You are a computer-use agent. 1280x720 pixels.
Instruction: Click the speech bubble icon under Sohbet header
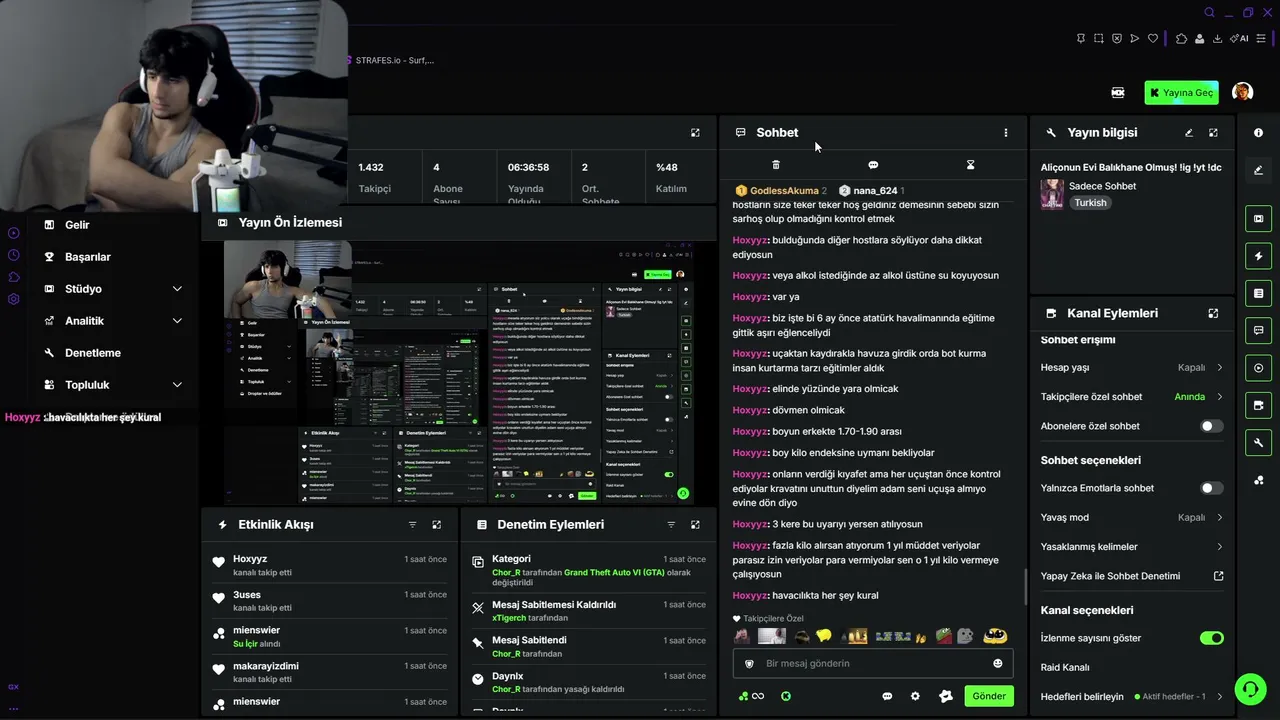tap(873, 165)
